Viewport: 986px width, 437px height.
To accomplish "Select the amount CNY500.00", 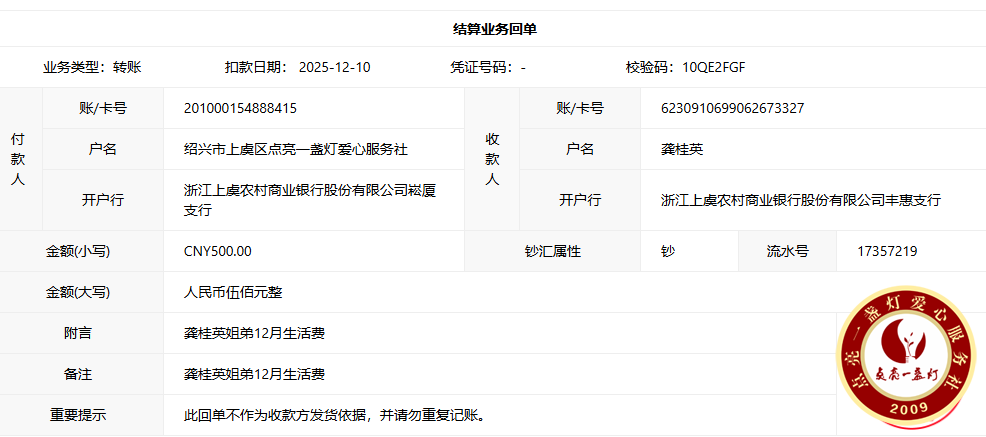I will coord(218,251).
